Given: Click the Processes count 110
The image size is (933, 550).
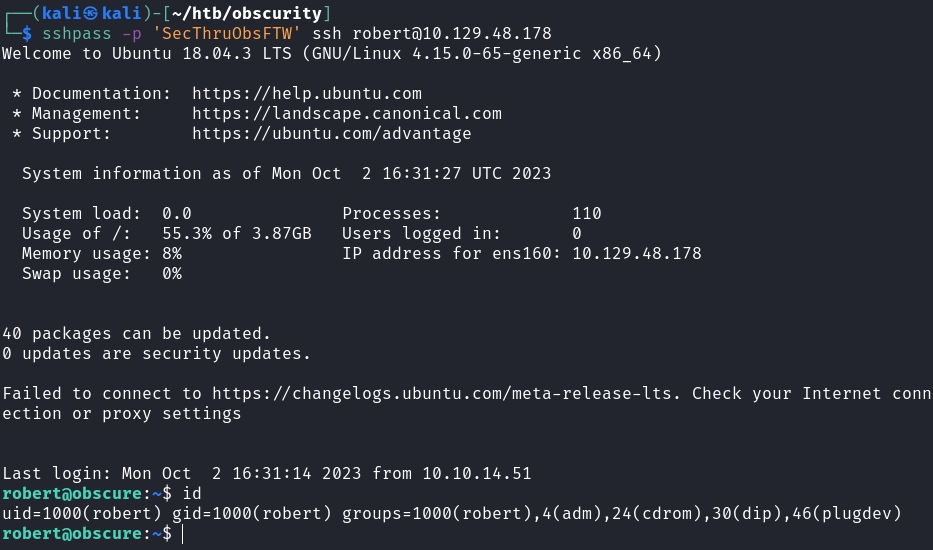Looking at the screenshot, I should (x=587, y=214).
